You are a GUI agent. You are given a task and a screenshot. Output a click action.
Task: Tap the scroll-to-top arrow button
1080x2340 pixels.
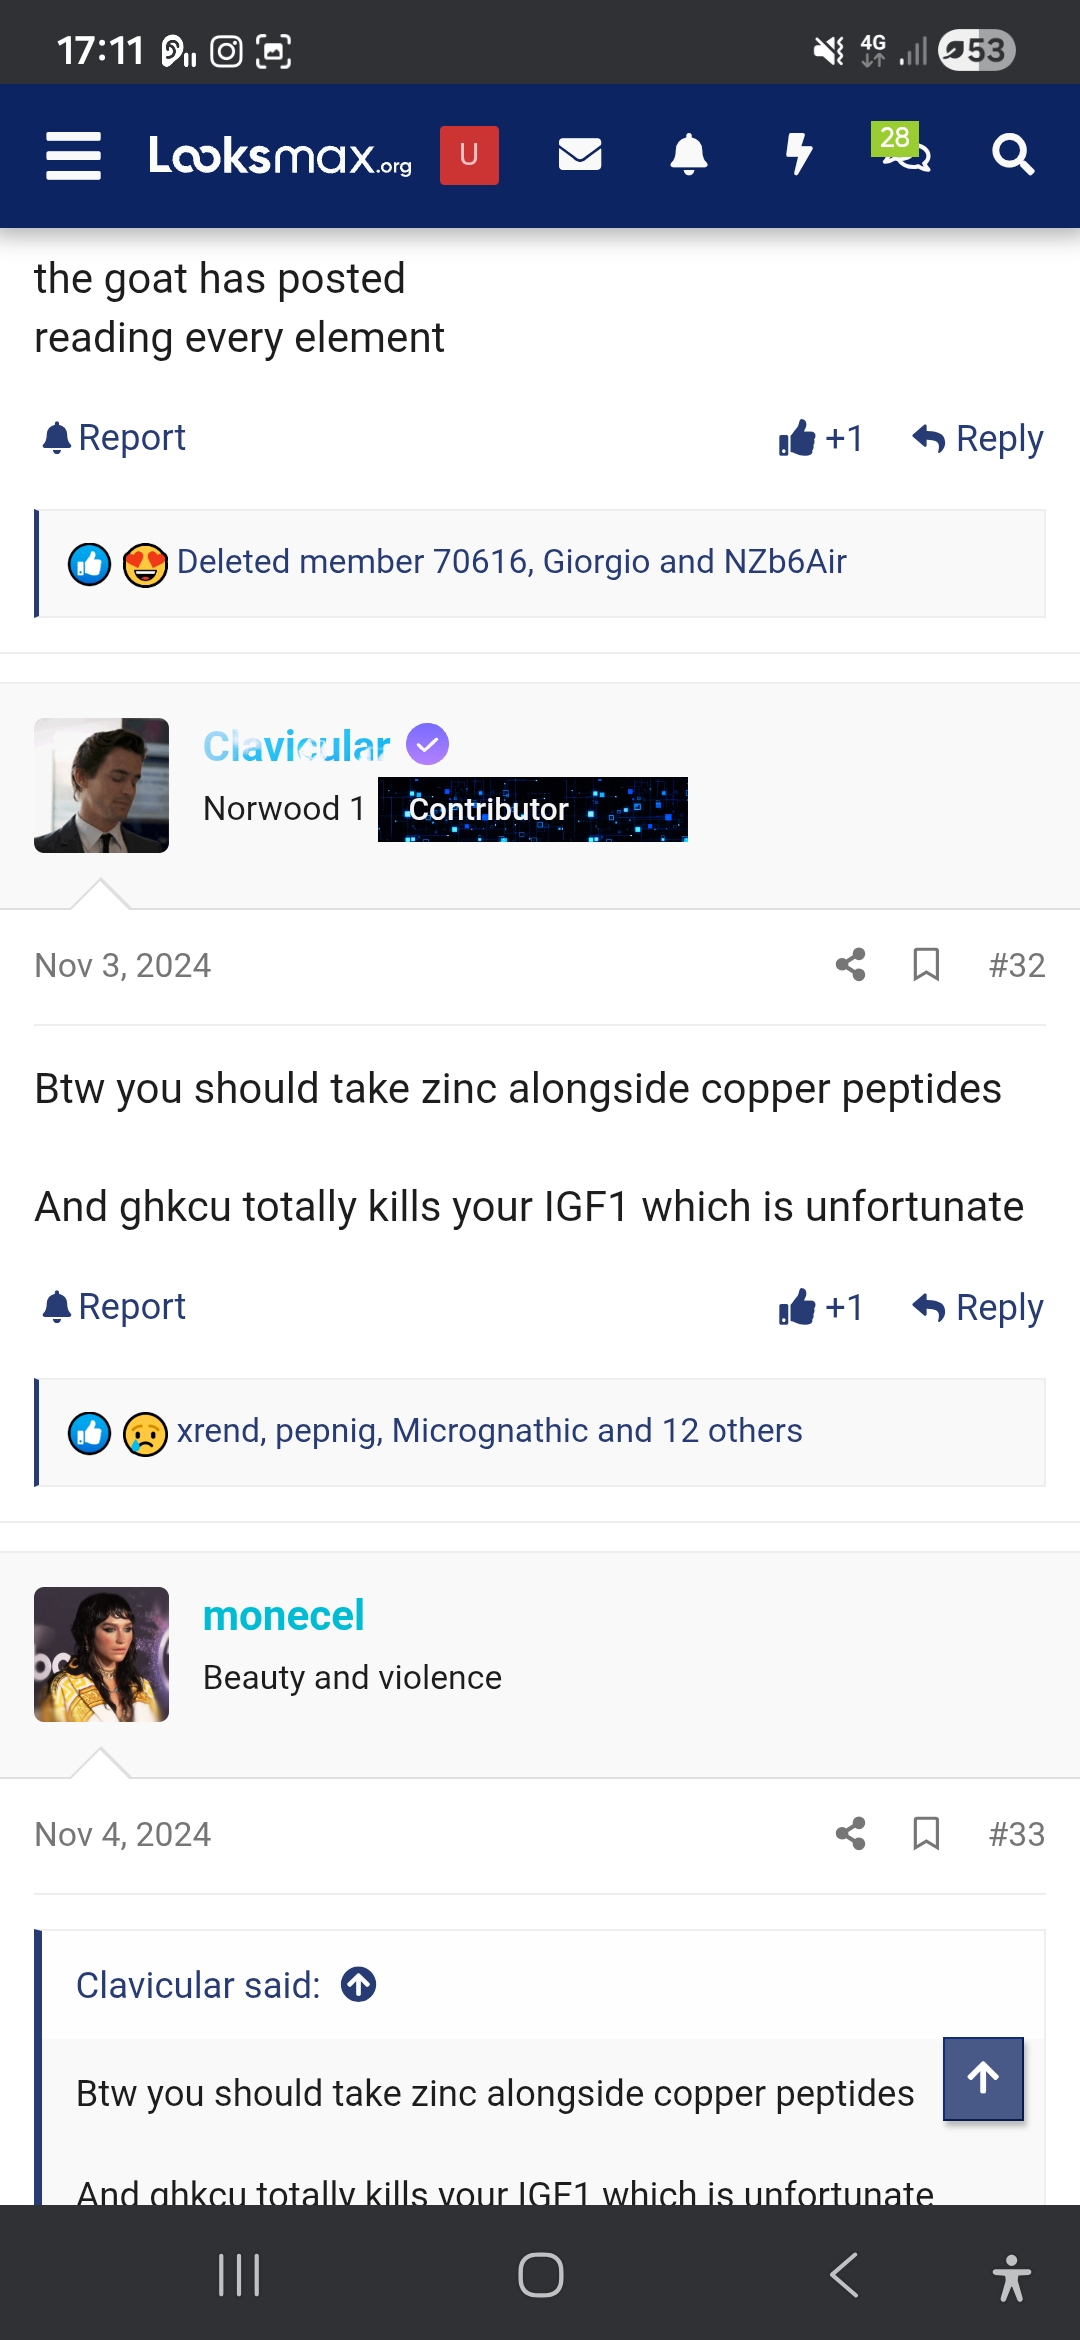coord(983,2078)
